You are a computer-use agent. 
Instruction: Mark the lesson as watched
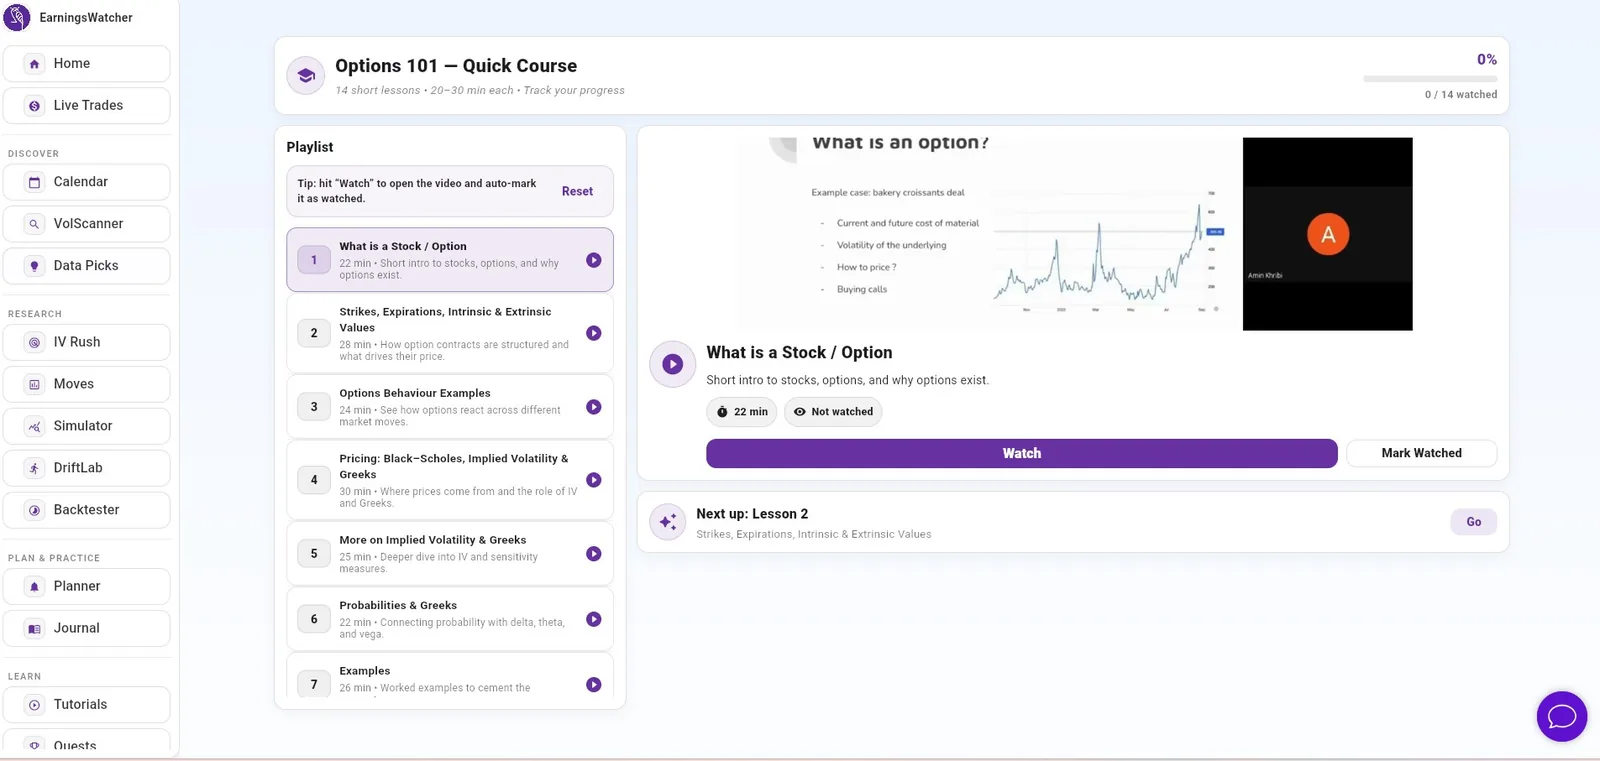(x=1421, y=453)
